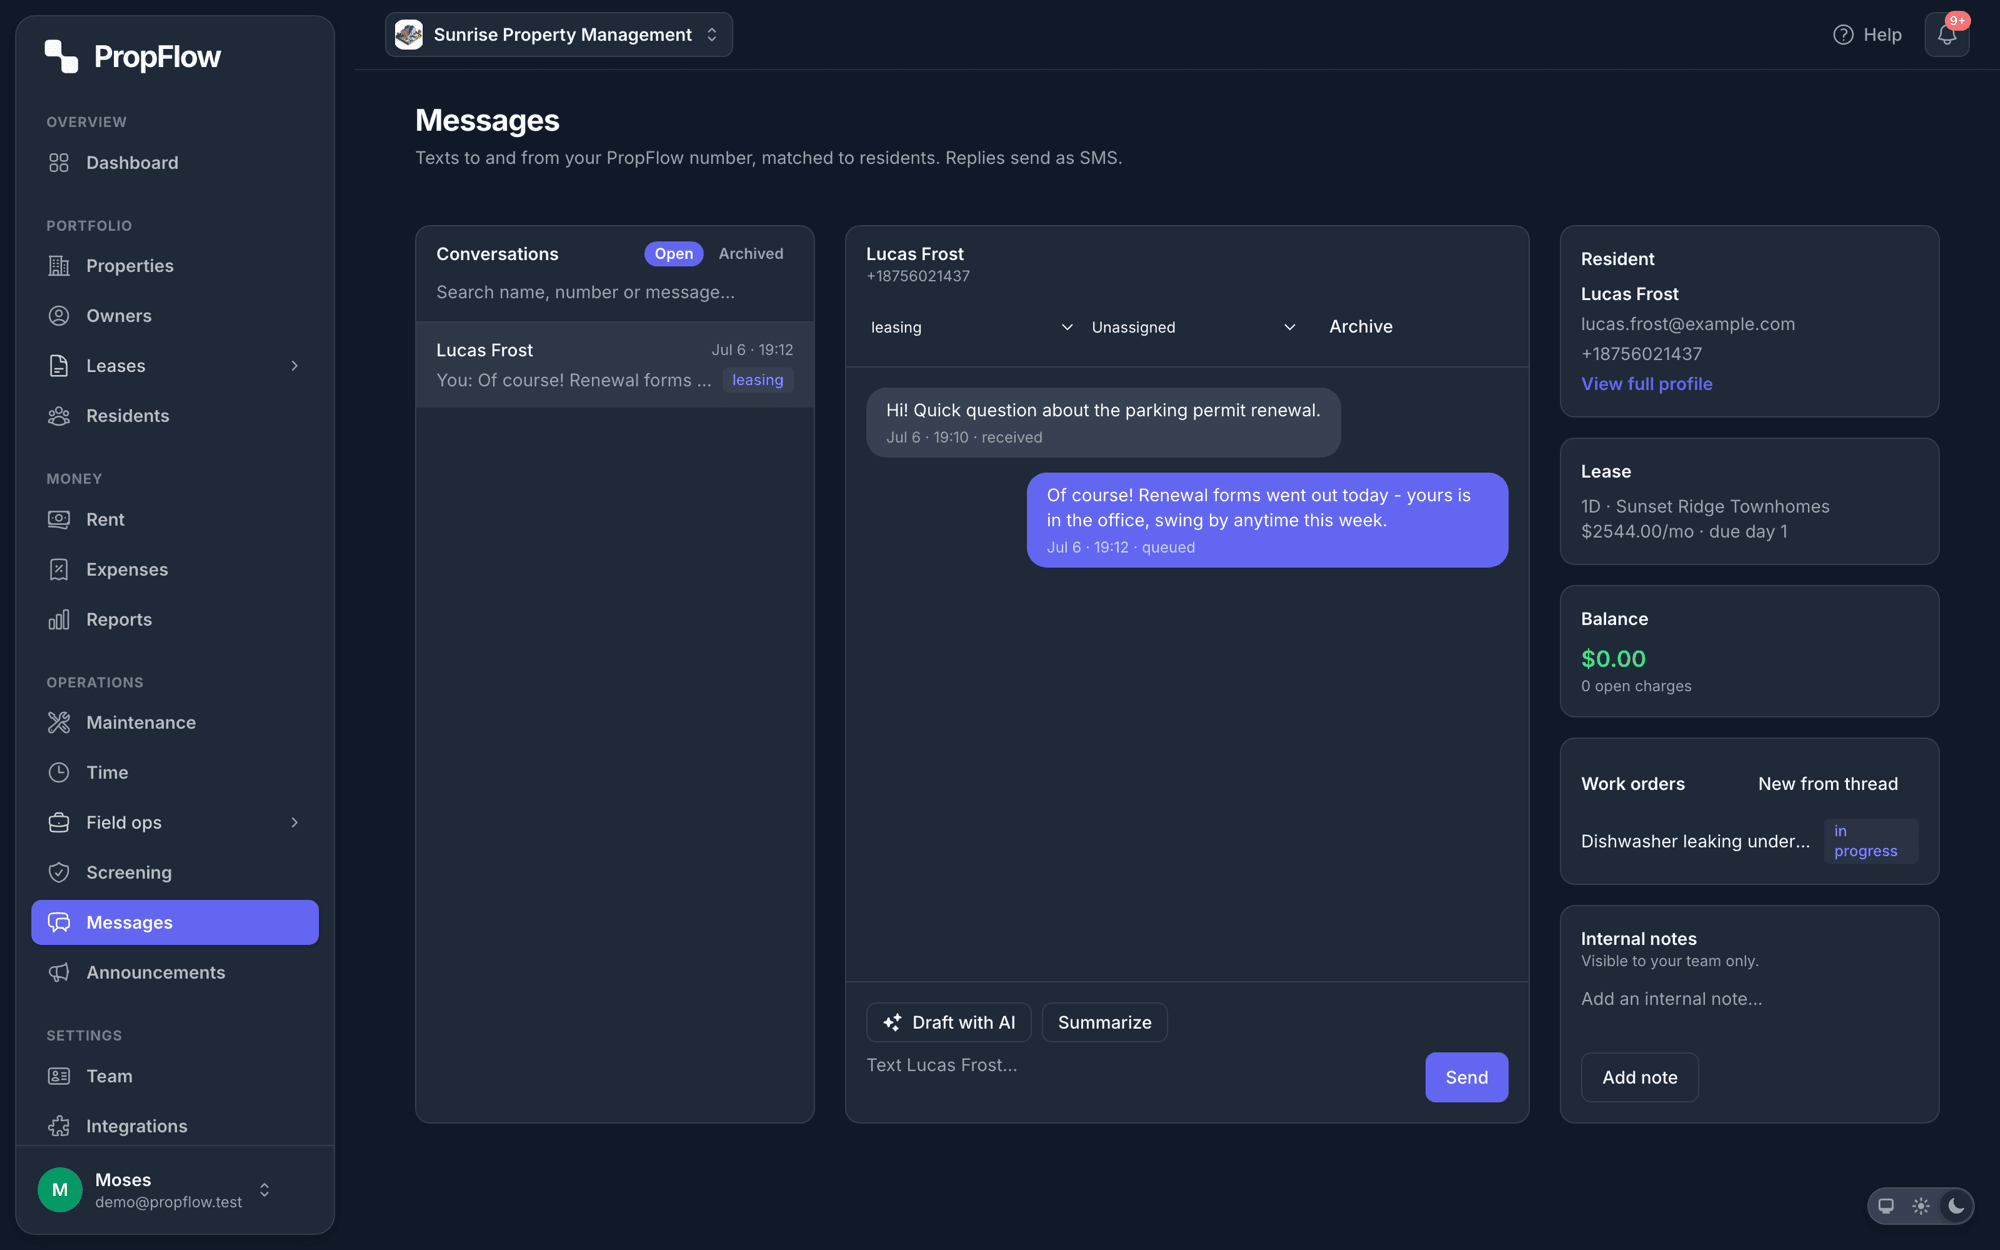Click Moses's green M avatar
Image resolution: width=2000 pixels, height=1250 pixels.
point(60,1189)
